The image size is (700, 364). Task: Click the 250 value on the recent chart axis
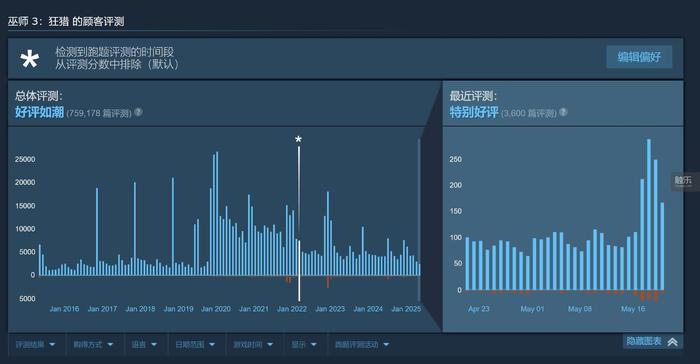[x=456, y=159]
